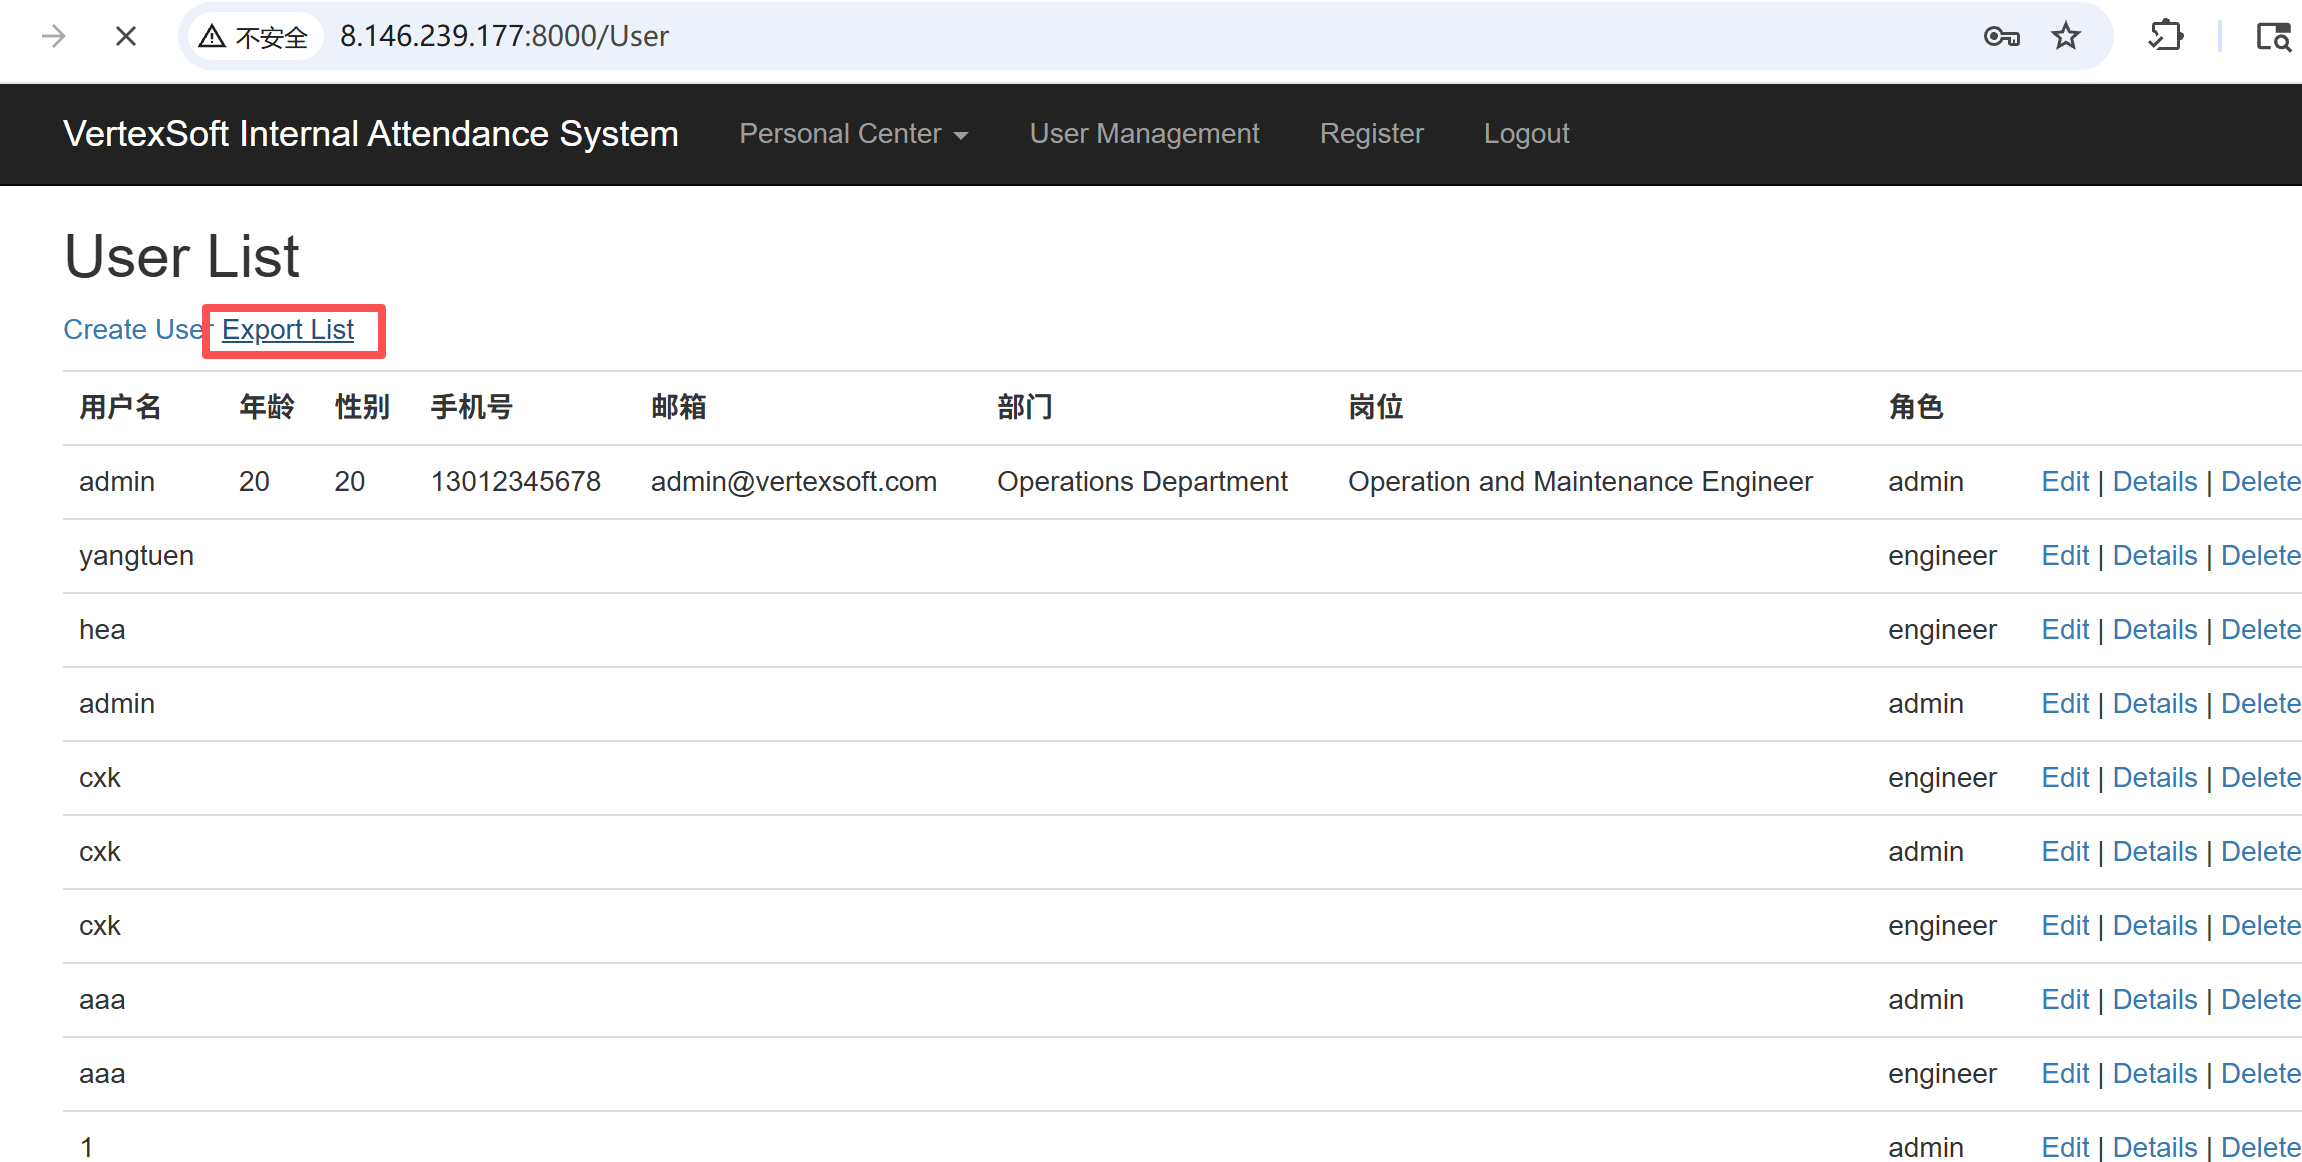
Task: Click 邮箱 column header
Action: click(x=679, y=407)
